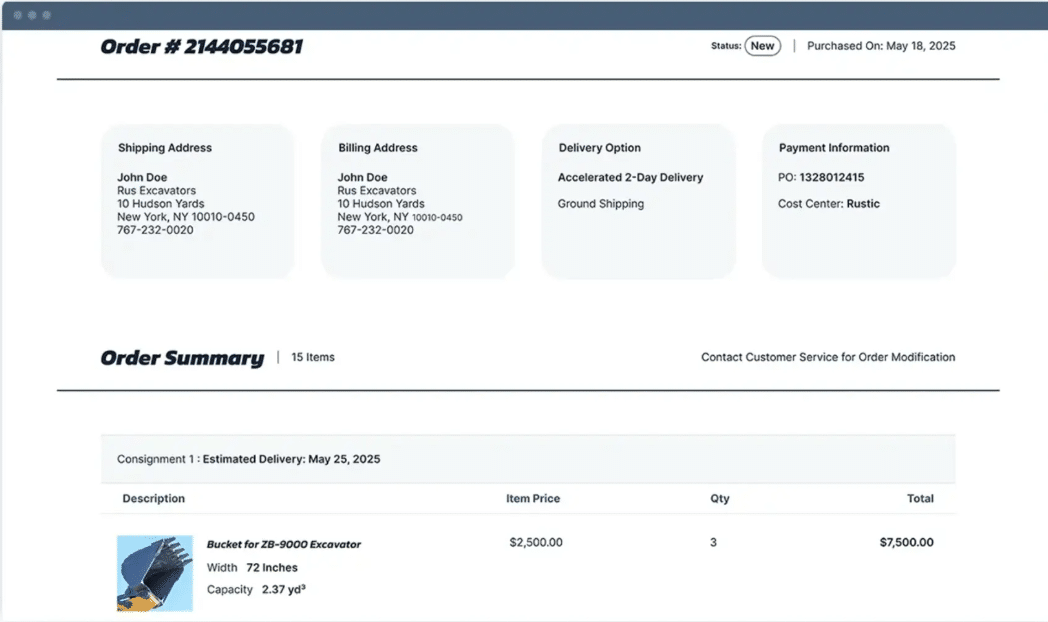The width and height of the screenshot is (1048, 622).
Task: Click the 15 Items count label
Action: click(x=313, y=357)
